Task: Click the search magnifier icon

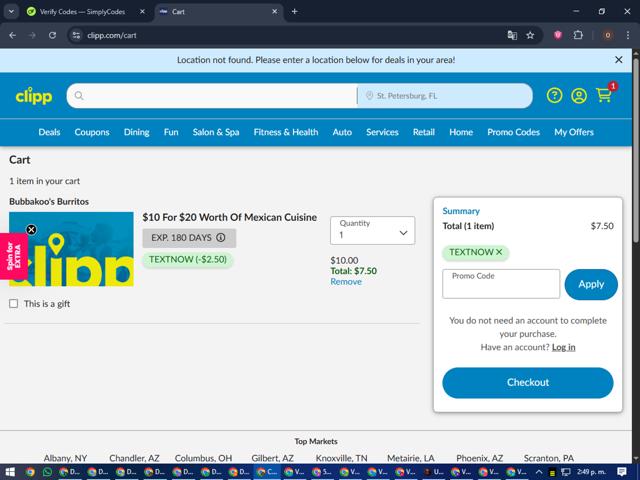Action: click(x=79, y=96)
